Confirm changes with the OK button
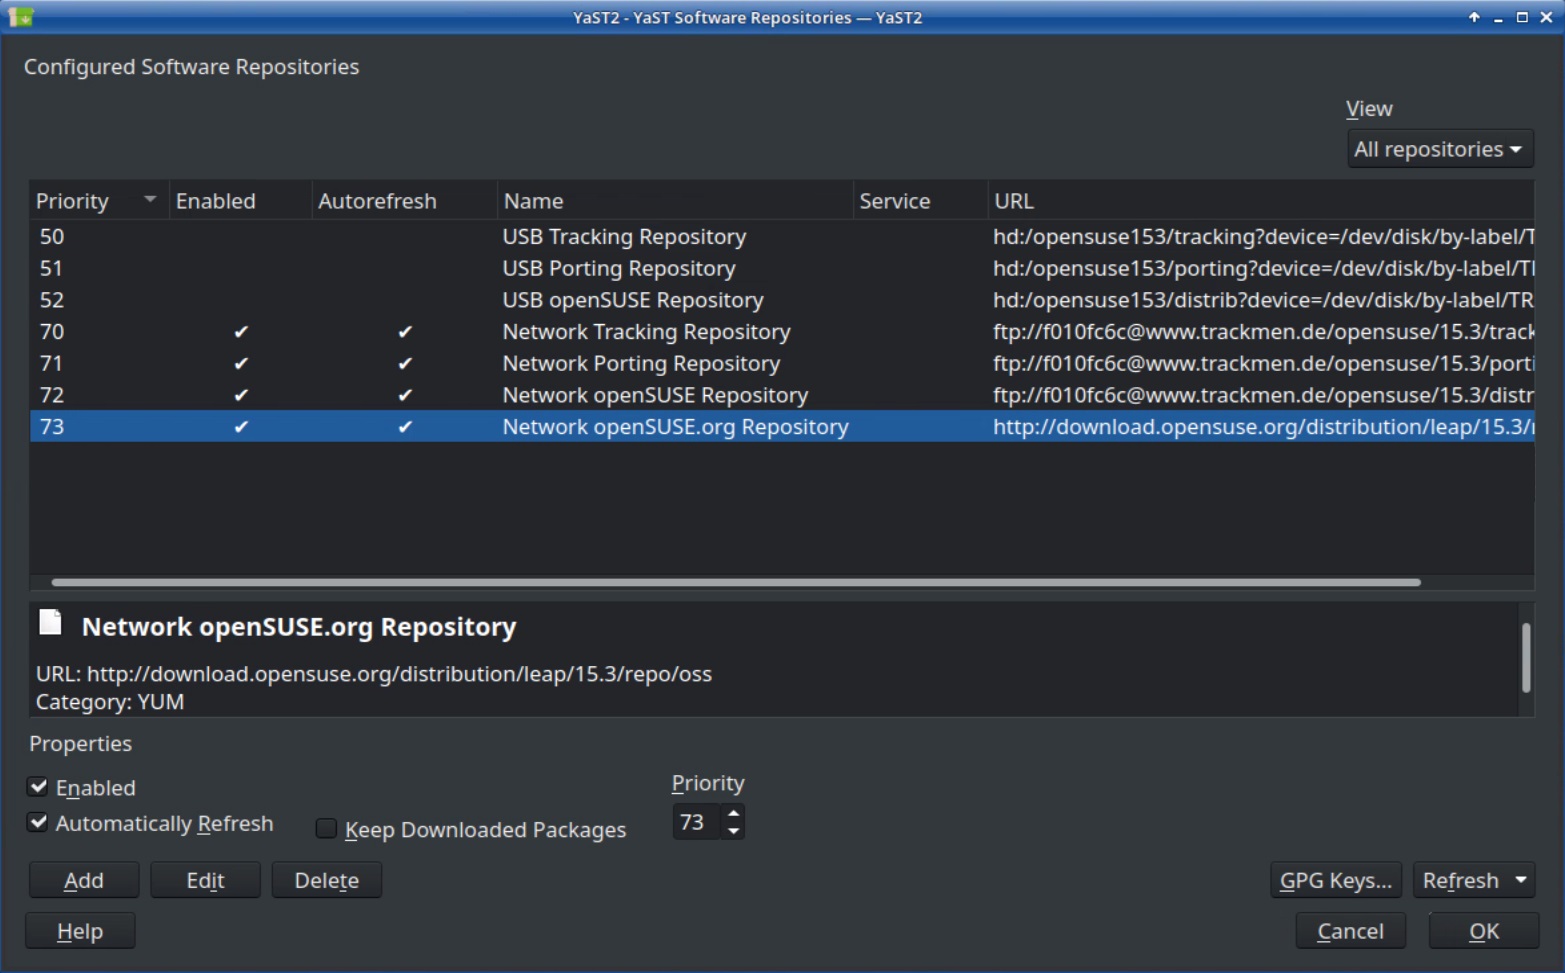 point(1483,930)
